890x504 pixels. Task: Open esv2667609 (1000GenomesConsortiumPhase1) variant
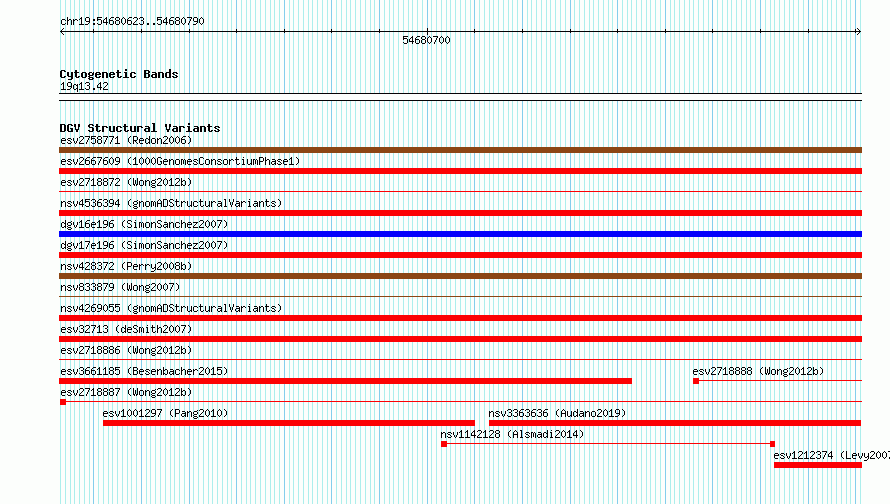(x=180, y=161)
